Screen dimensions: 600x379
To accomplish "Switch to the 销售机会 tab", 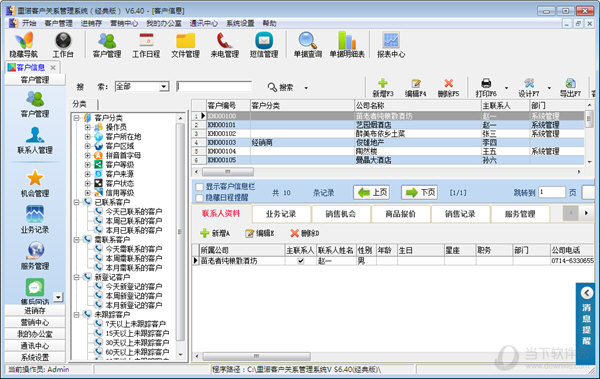I will pos(341,214).
